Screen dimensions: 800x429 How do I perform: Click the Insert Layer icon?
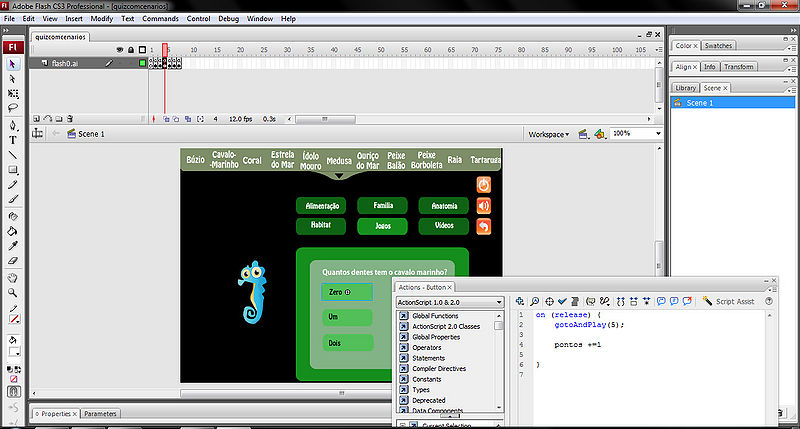click(36, 118)
